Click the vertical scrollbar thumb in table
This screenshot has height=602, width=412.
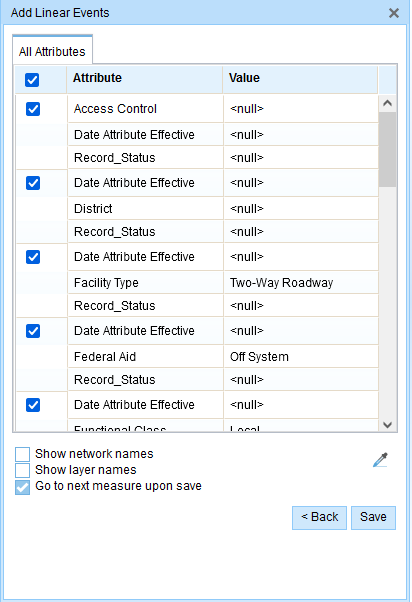[x=387, y=150]
